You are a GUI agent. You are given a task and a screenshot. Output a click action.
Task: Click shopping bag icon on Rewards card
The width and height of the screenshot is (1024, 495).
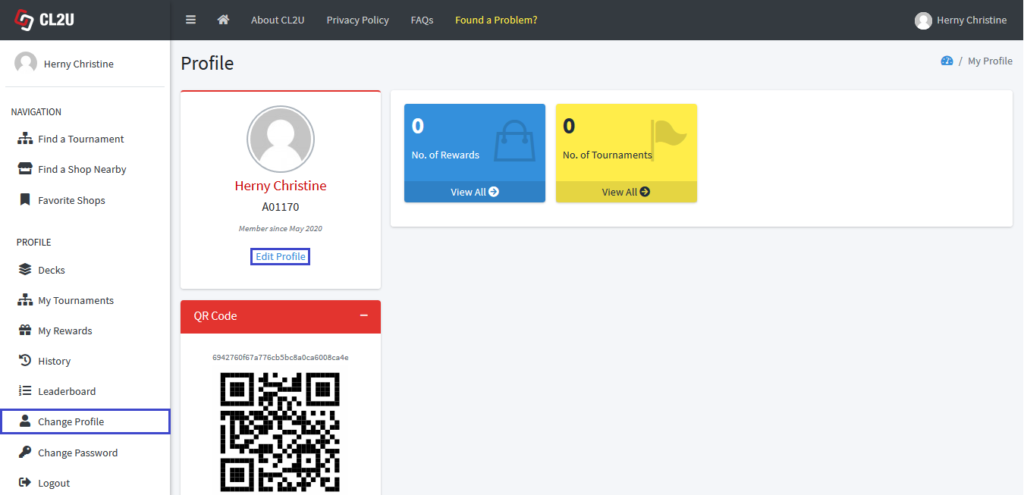coord(515,140)
